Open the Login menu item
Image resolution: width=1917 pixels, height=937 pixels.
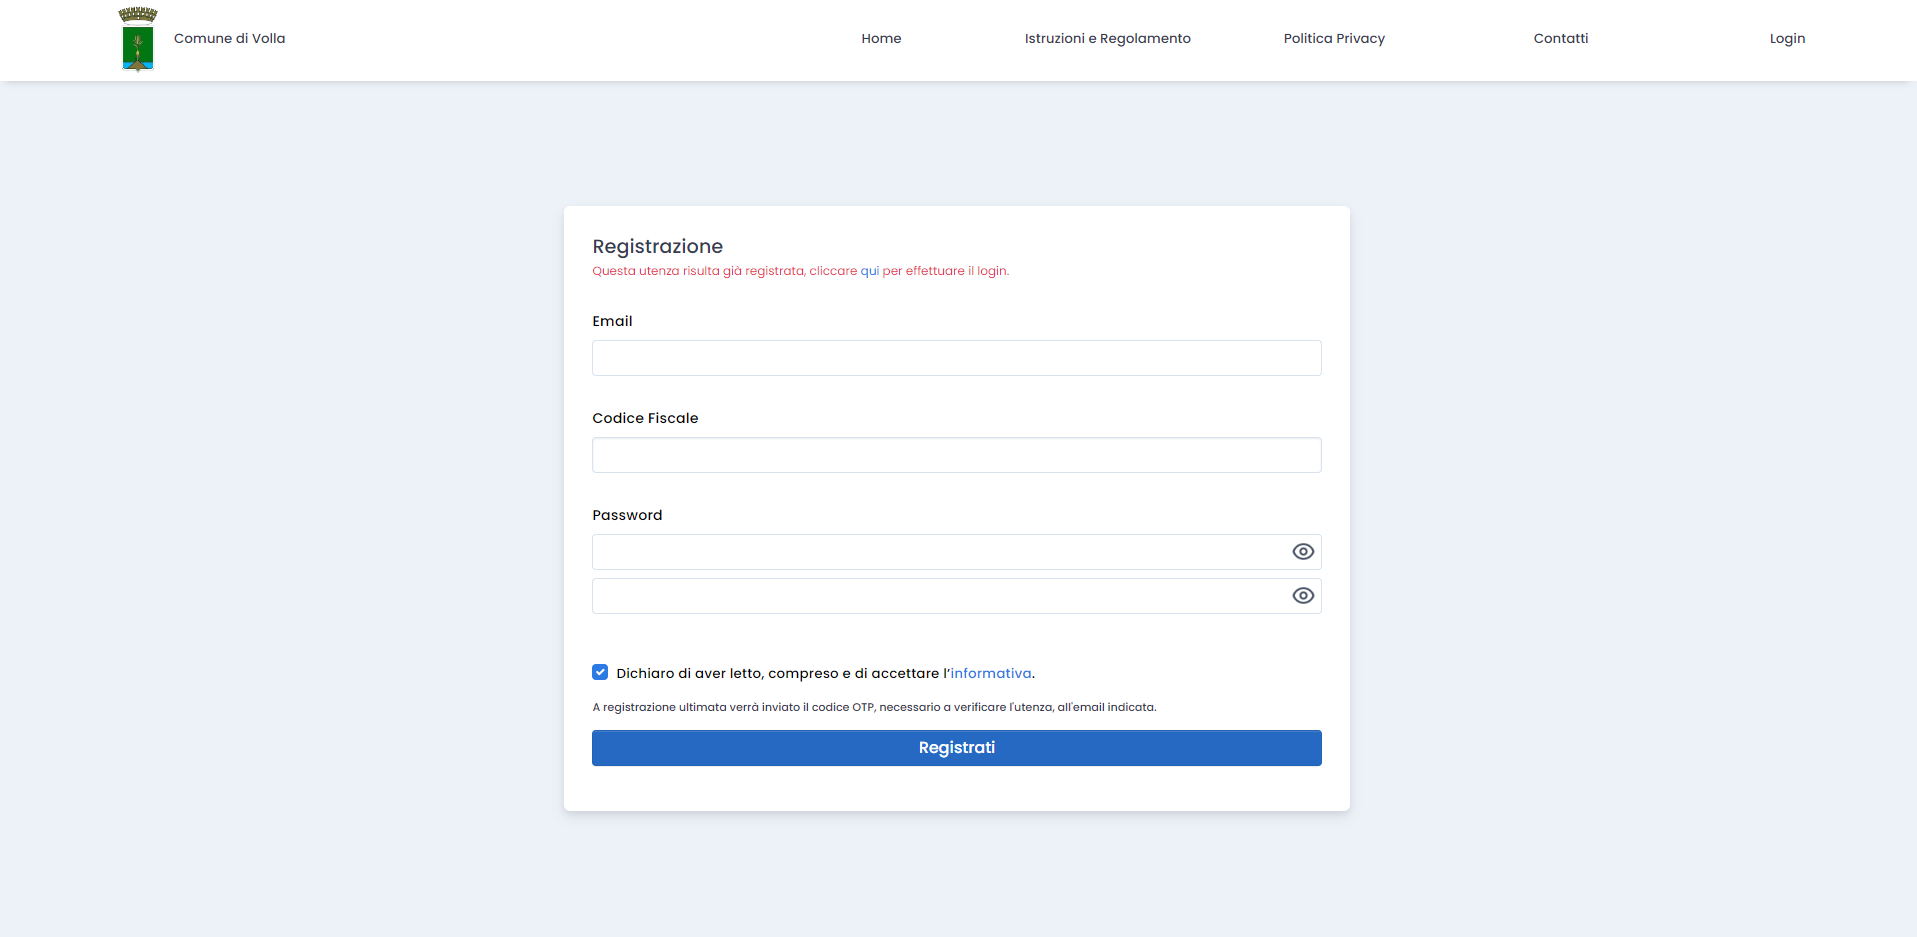pyautogui.click(x=1787, y=39)
